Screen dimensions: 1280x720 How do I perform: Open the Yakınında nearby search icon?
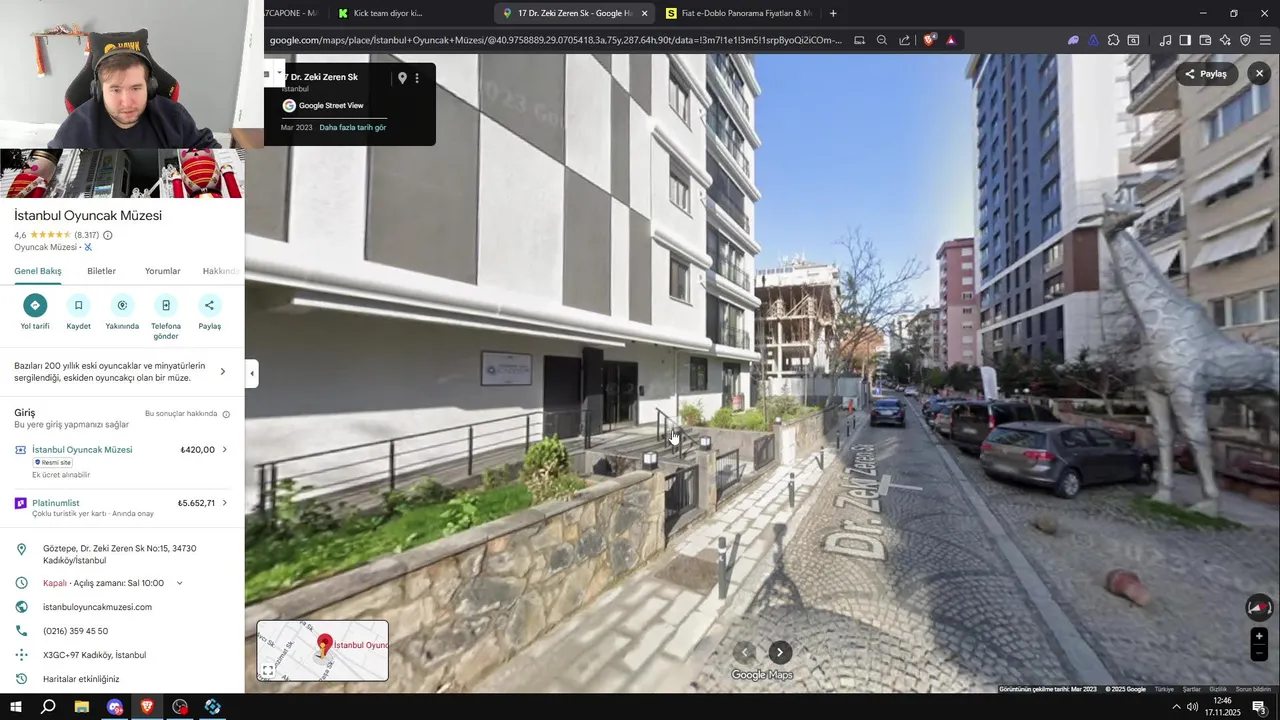tap(122, 305)
